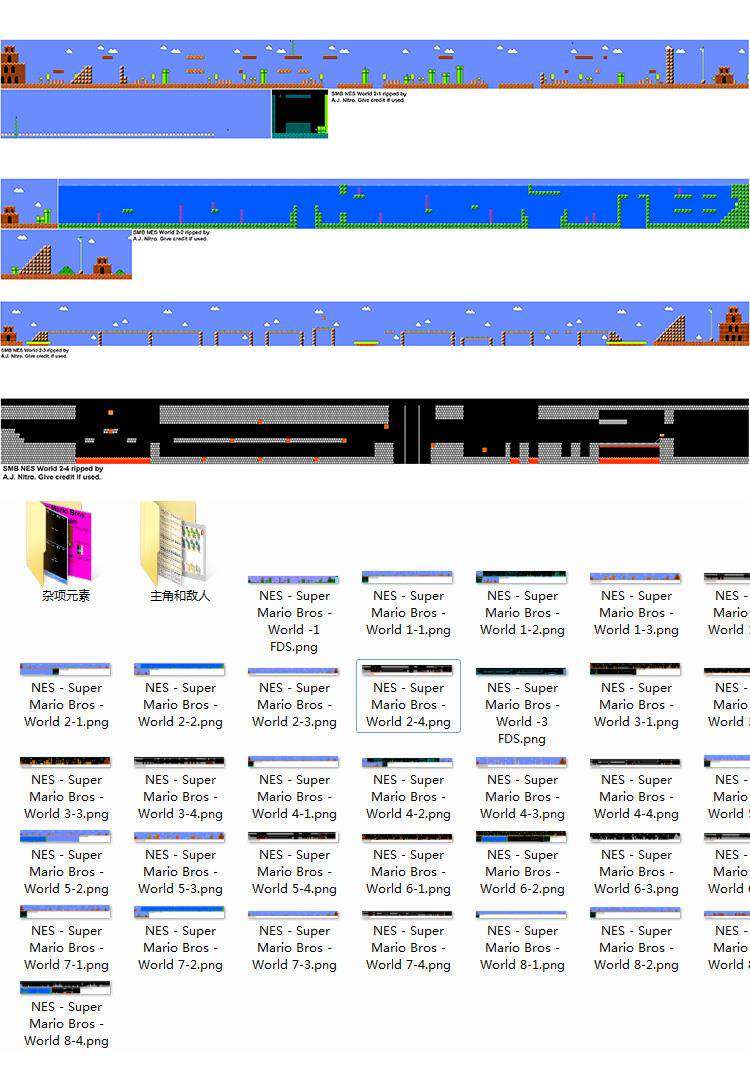Select the World 2-1.png file
The image size is (750, 1071).
66,696
